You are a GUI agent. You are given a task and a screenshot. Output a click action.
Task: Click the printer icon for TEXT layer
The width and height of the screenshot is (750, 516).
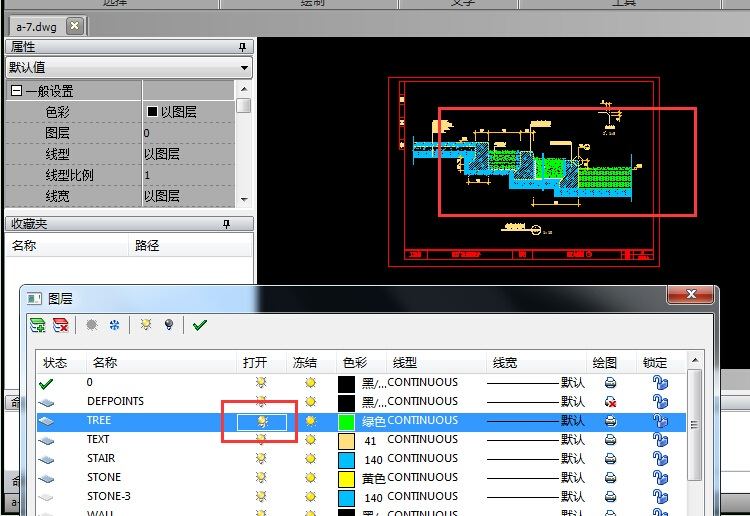pyautogui.click(x=610, y=439)
